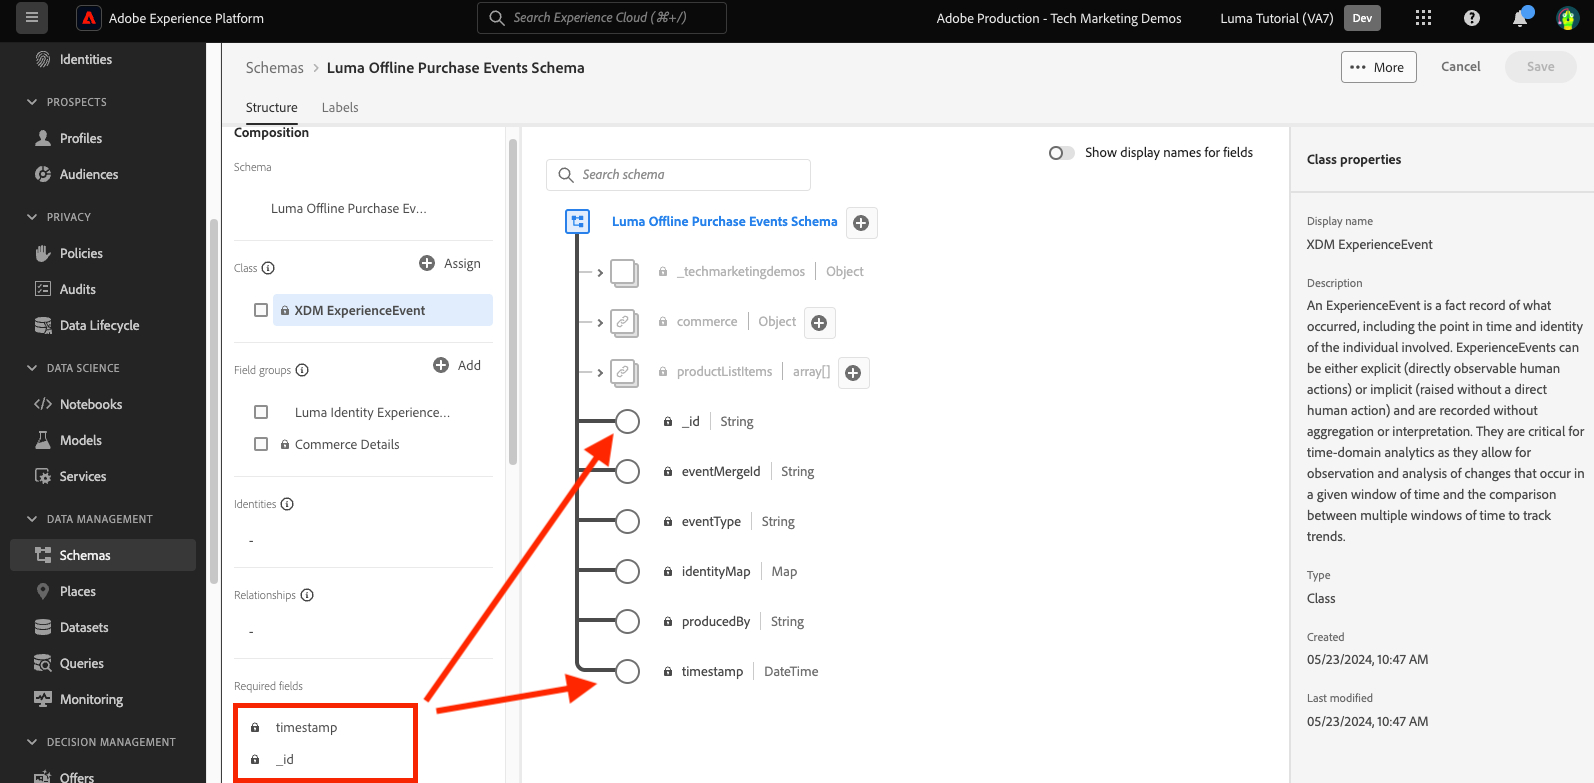Click the Search schema input field

(x=690, y=174)
